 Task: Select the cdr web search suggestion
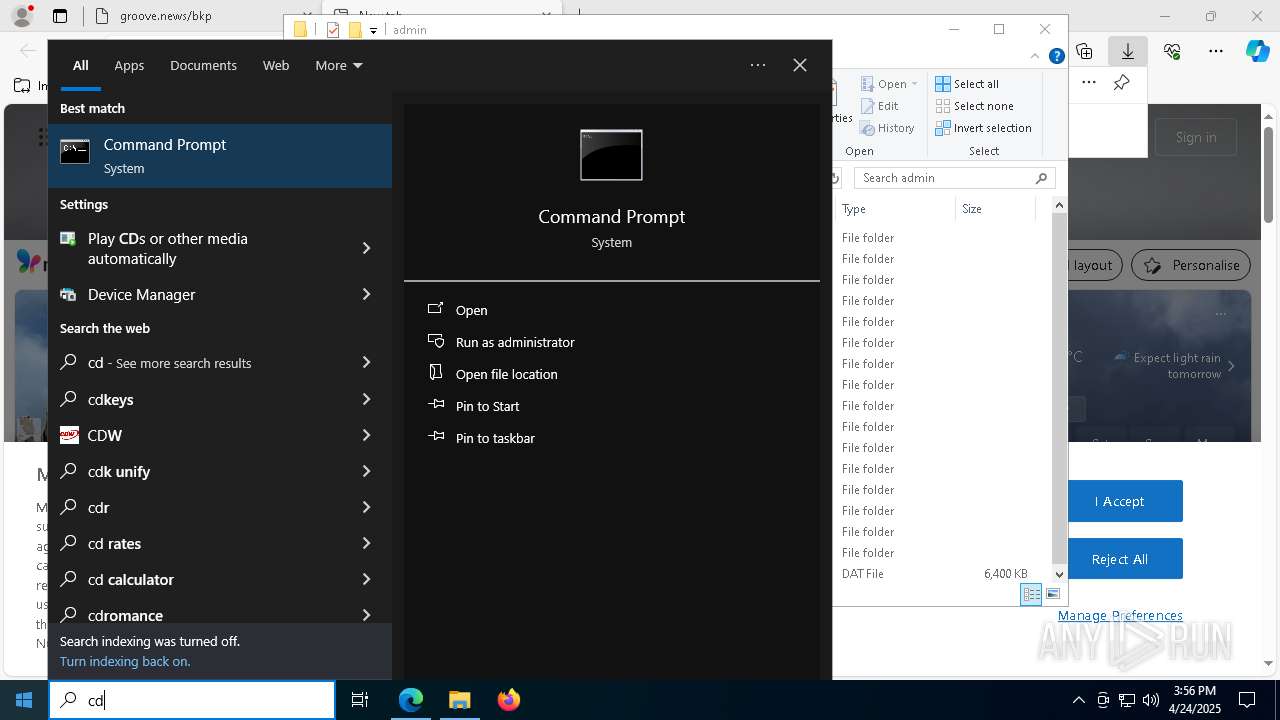coord(220,507)
